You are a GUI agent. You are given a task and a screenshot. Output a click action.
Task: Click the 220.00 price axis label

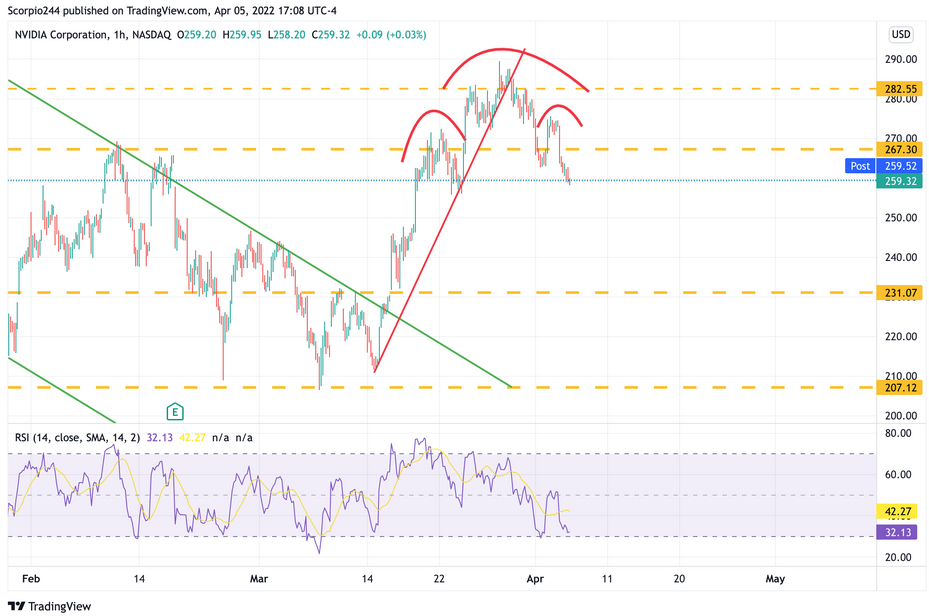tap(901, 336)
